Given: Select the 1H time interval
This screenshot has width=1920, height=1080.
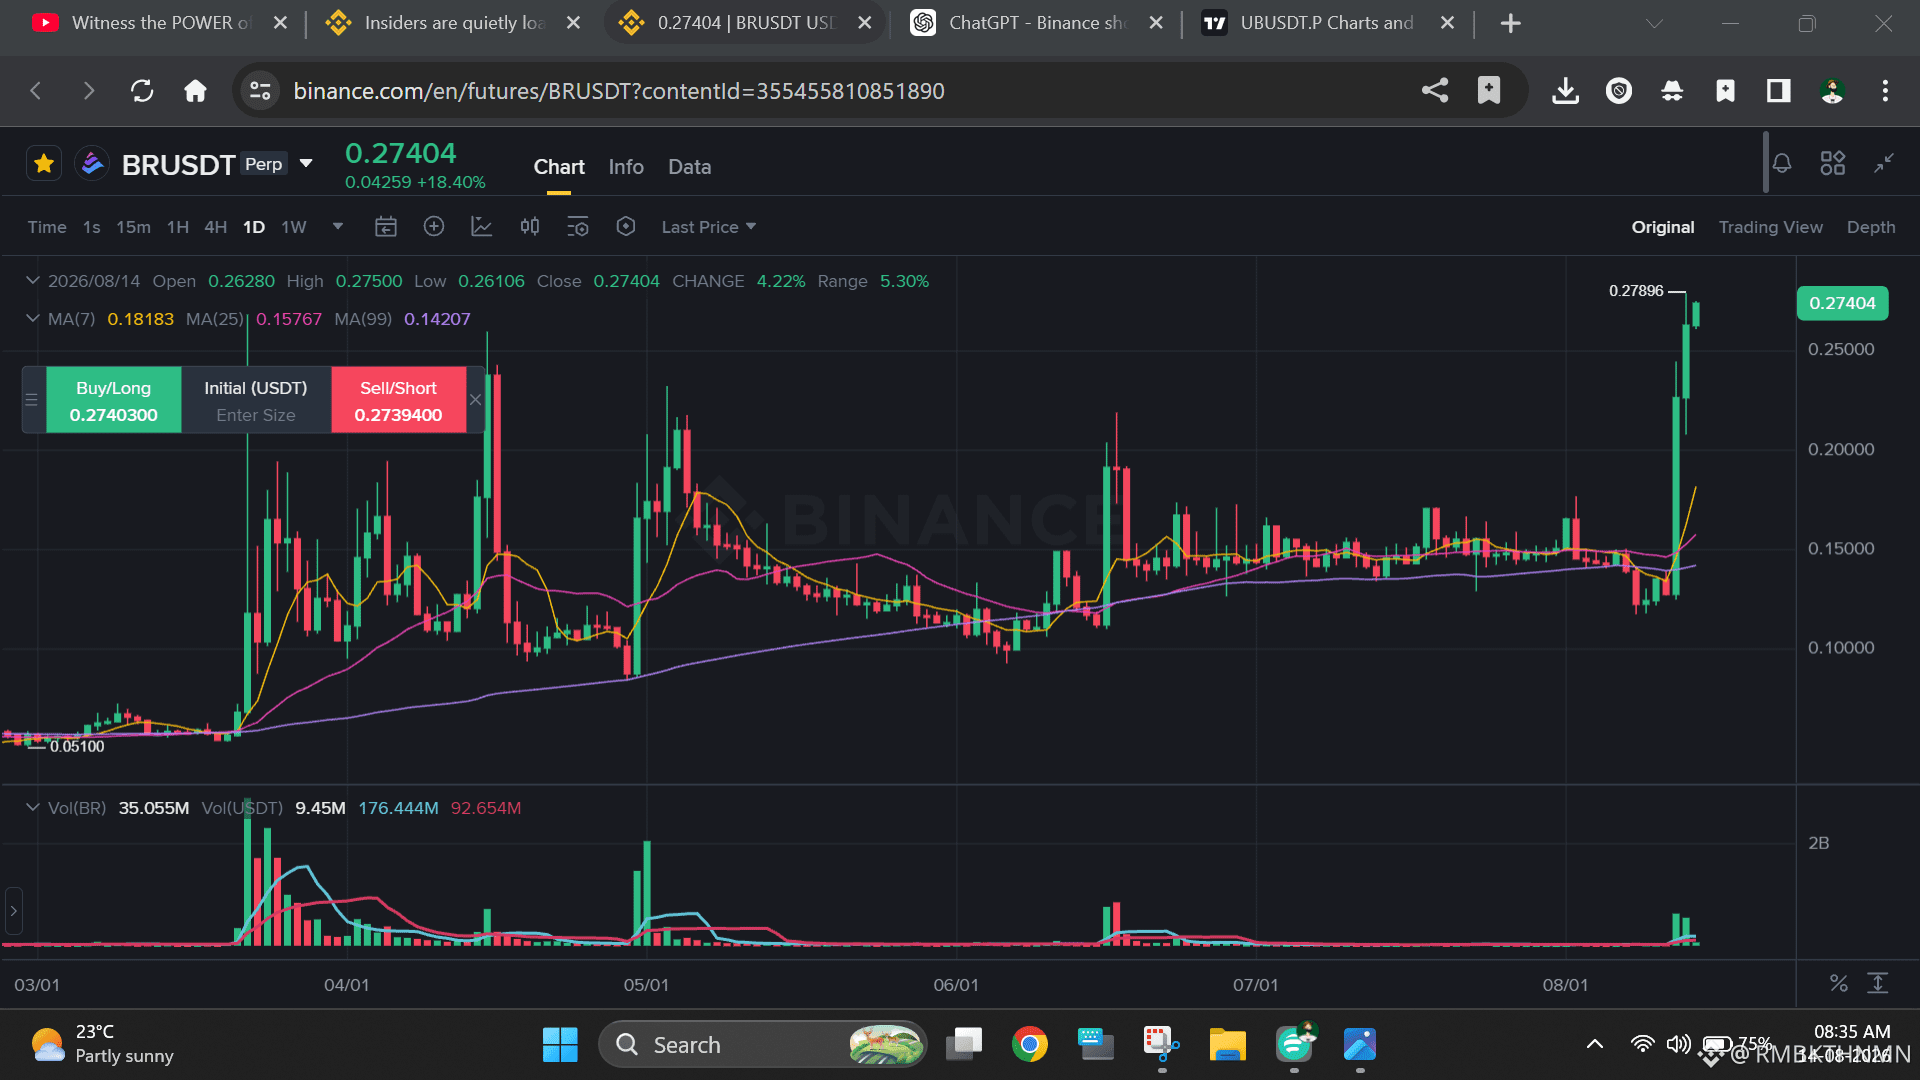Looking at the screenshot, I should coord(178,227).
